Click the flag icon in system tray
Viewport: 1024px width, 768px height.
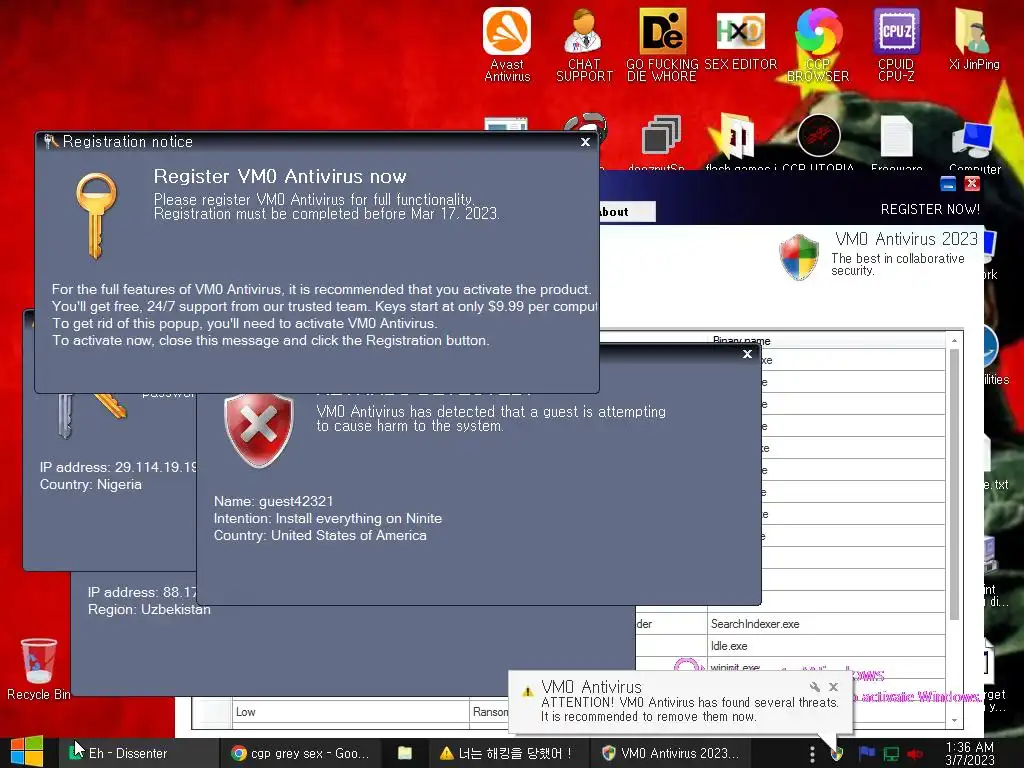867,754
